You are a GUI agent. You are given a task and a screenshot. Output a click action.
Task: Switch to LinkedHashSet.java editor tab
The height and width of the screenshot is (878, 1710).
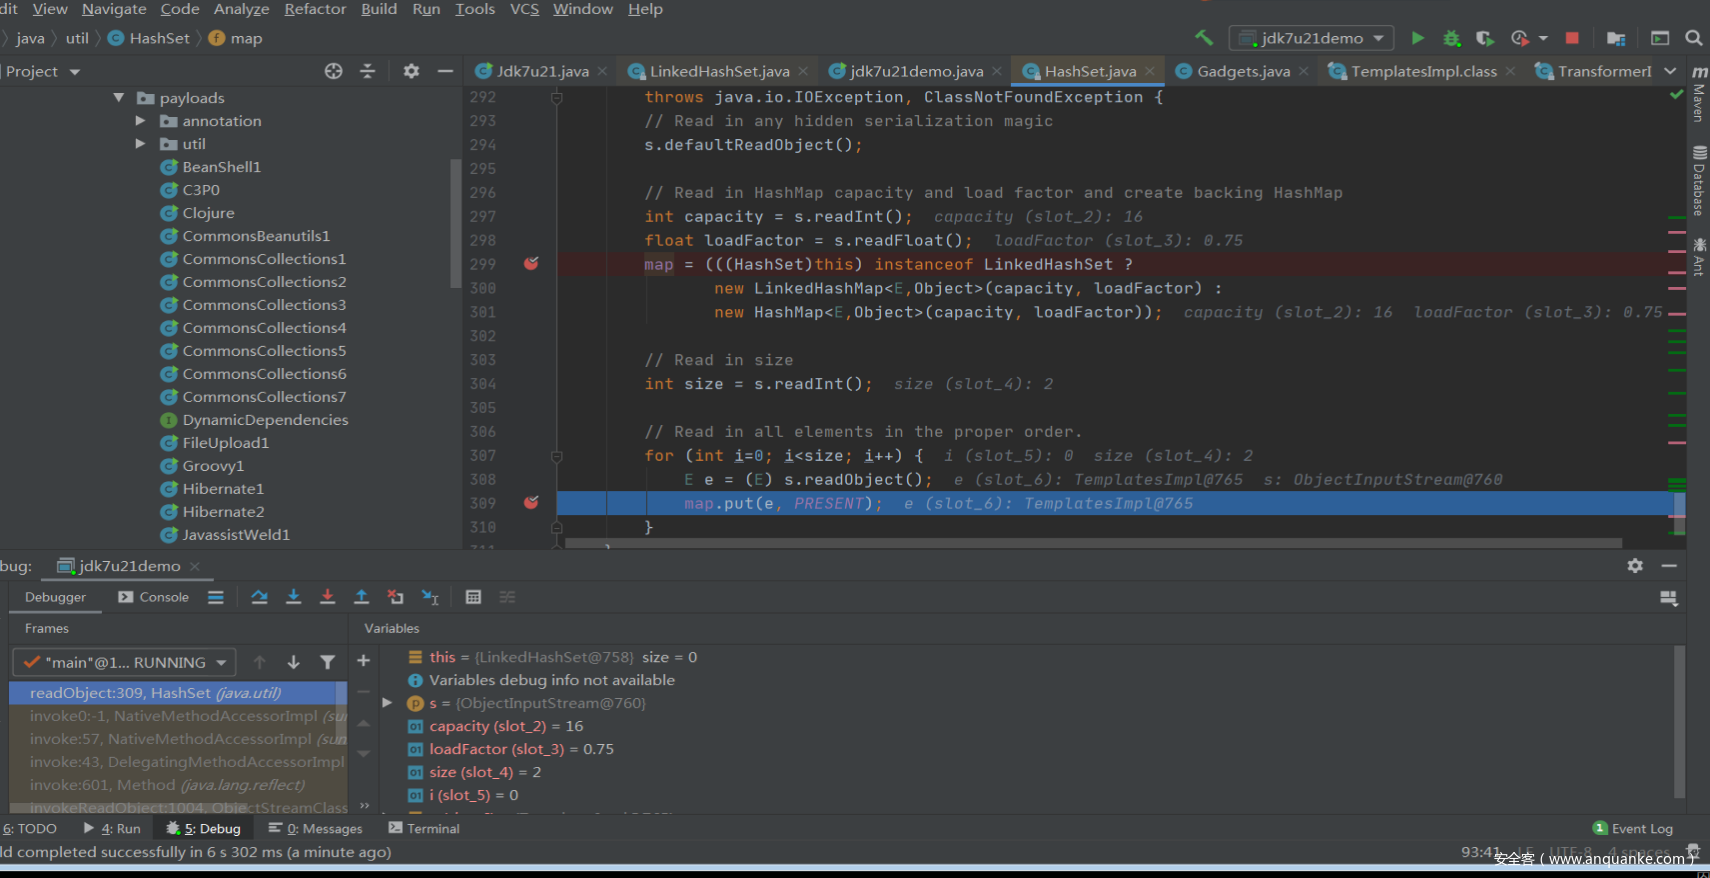718,71
